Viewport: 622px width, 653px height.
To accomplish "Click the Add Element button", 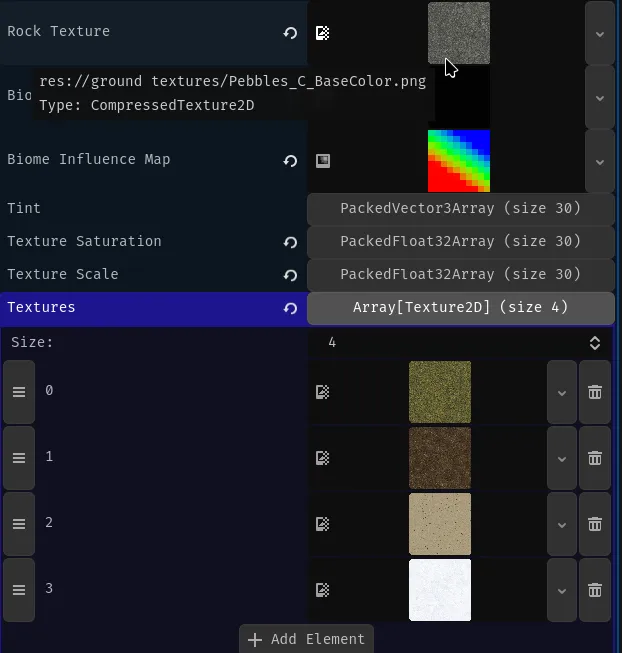I will click(x=307, y=639).
